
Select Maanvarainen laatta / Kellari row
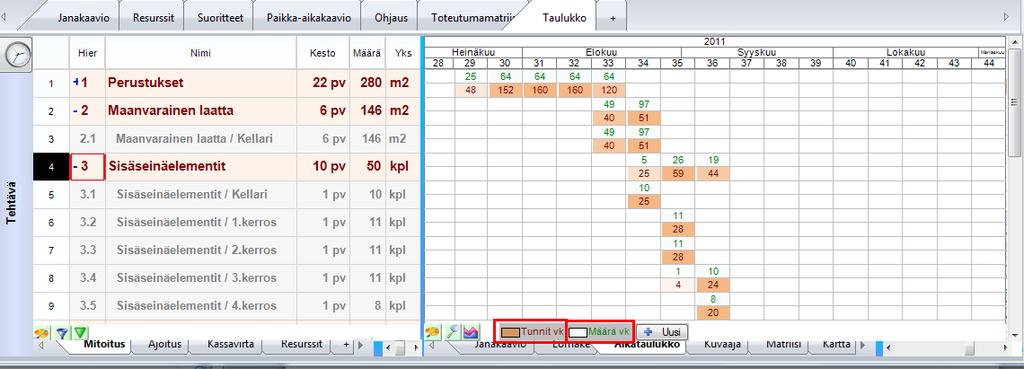[226, 139]
